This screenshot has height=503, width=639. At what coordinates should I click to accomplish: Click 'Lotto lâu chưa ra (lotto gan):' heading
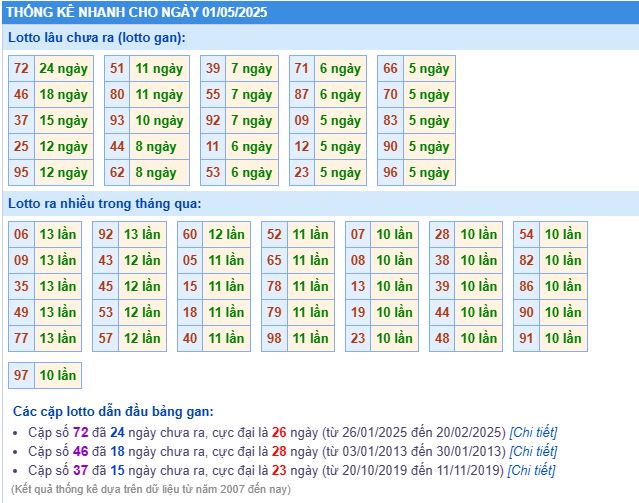(x=97, y=38)
